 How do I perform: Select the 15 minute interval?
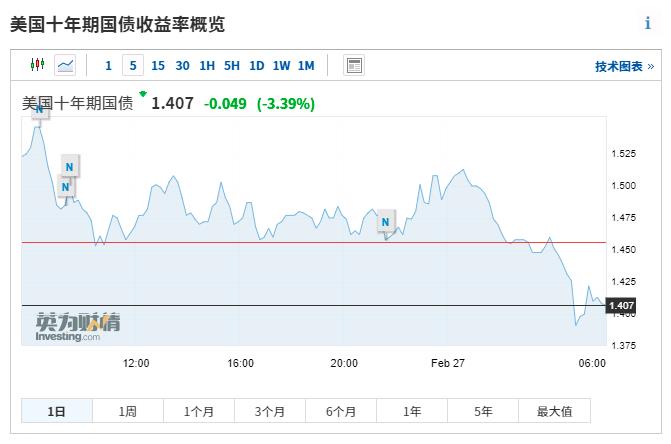click(158, 66)
